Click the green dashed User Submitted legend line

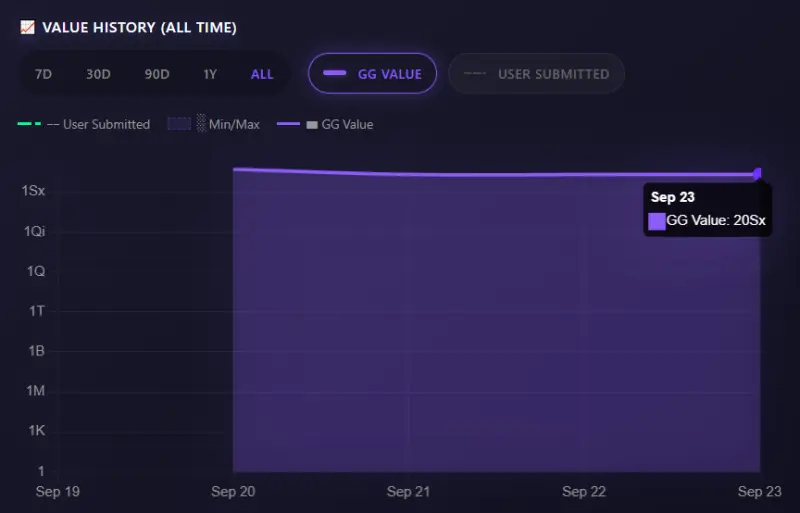point(29,124)
